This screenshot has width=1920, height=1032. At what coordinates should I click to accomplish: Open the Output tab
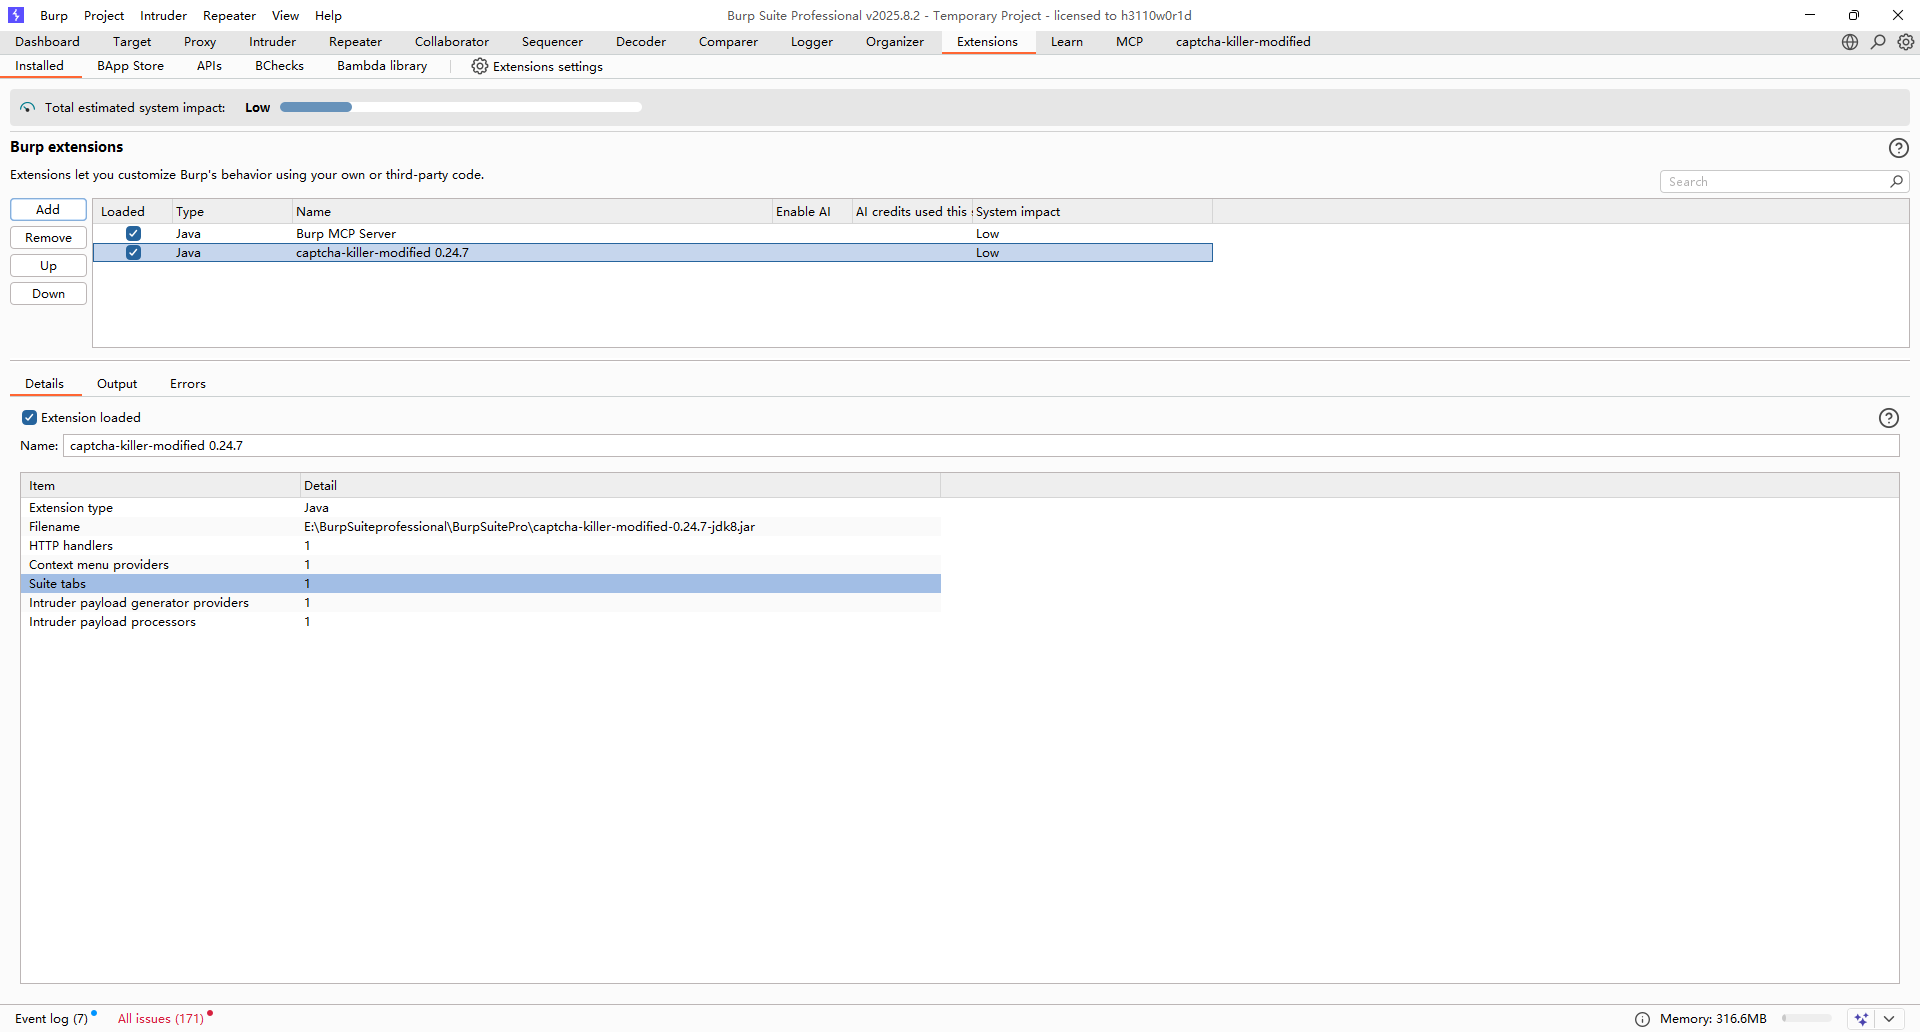(117, 384)
